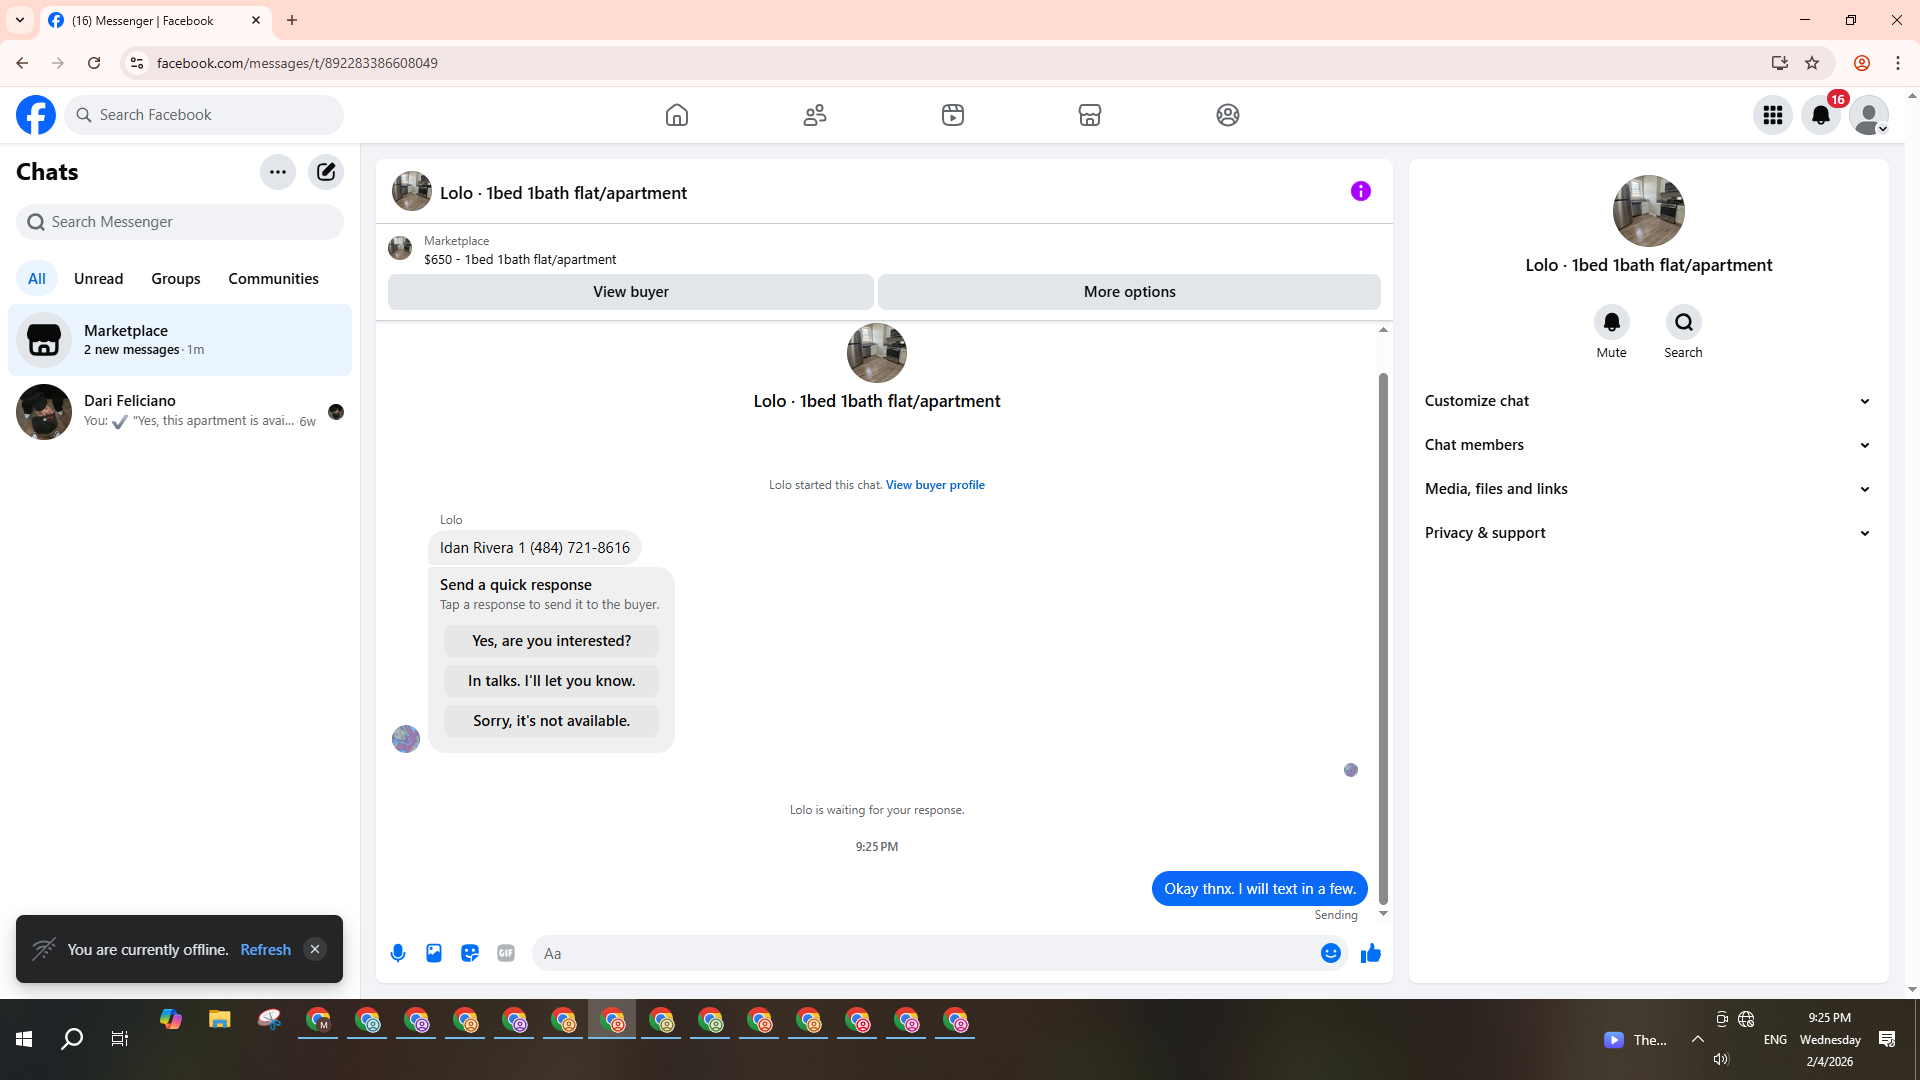Viewport: 1920px width, 1080px height.
Task: Attach a photo using image icon
Action: click(x=434, y=953)
